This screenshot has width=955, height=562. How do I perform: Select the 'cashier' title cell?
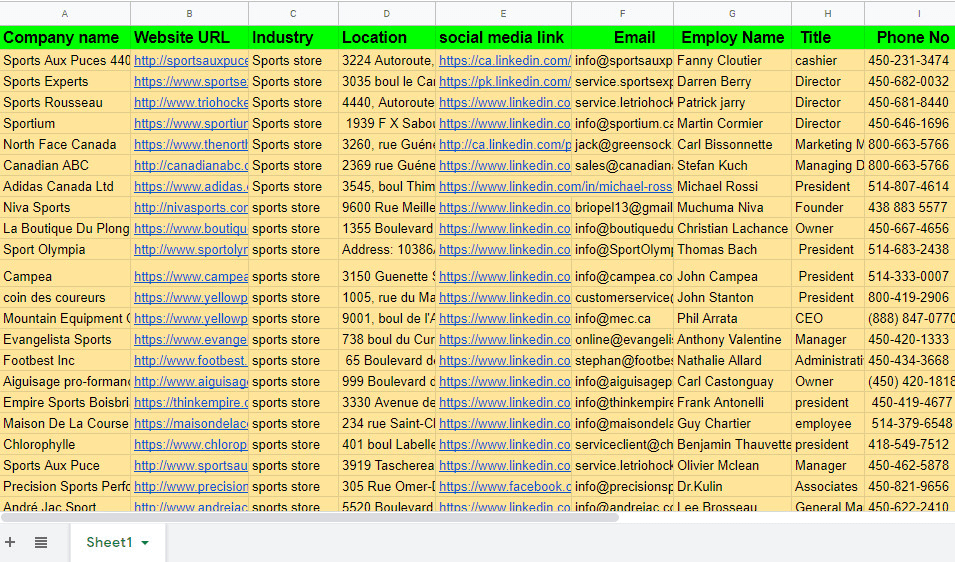pos(828,61)
